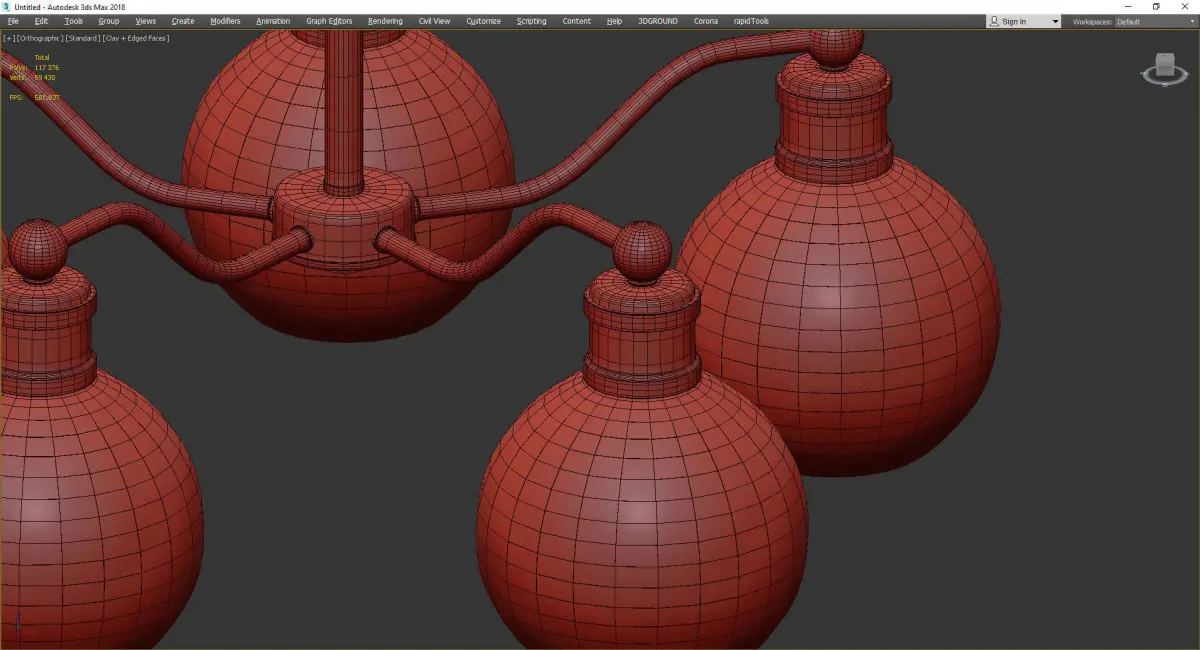Click the Verts statistic value 59 430

(44, 77)
